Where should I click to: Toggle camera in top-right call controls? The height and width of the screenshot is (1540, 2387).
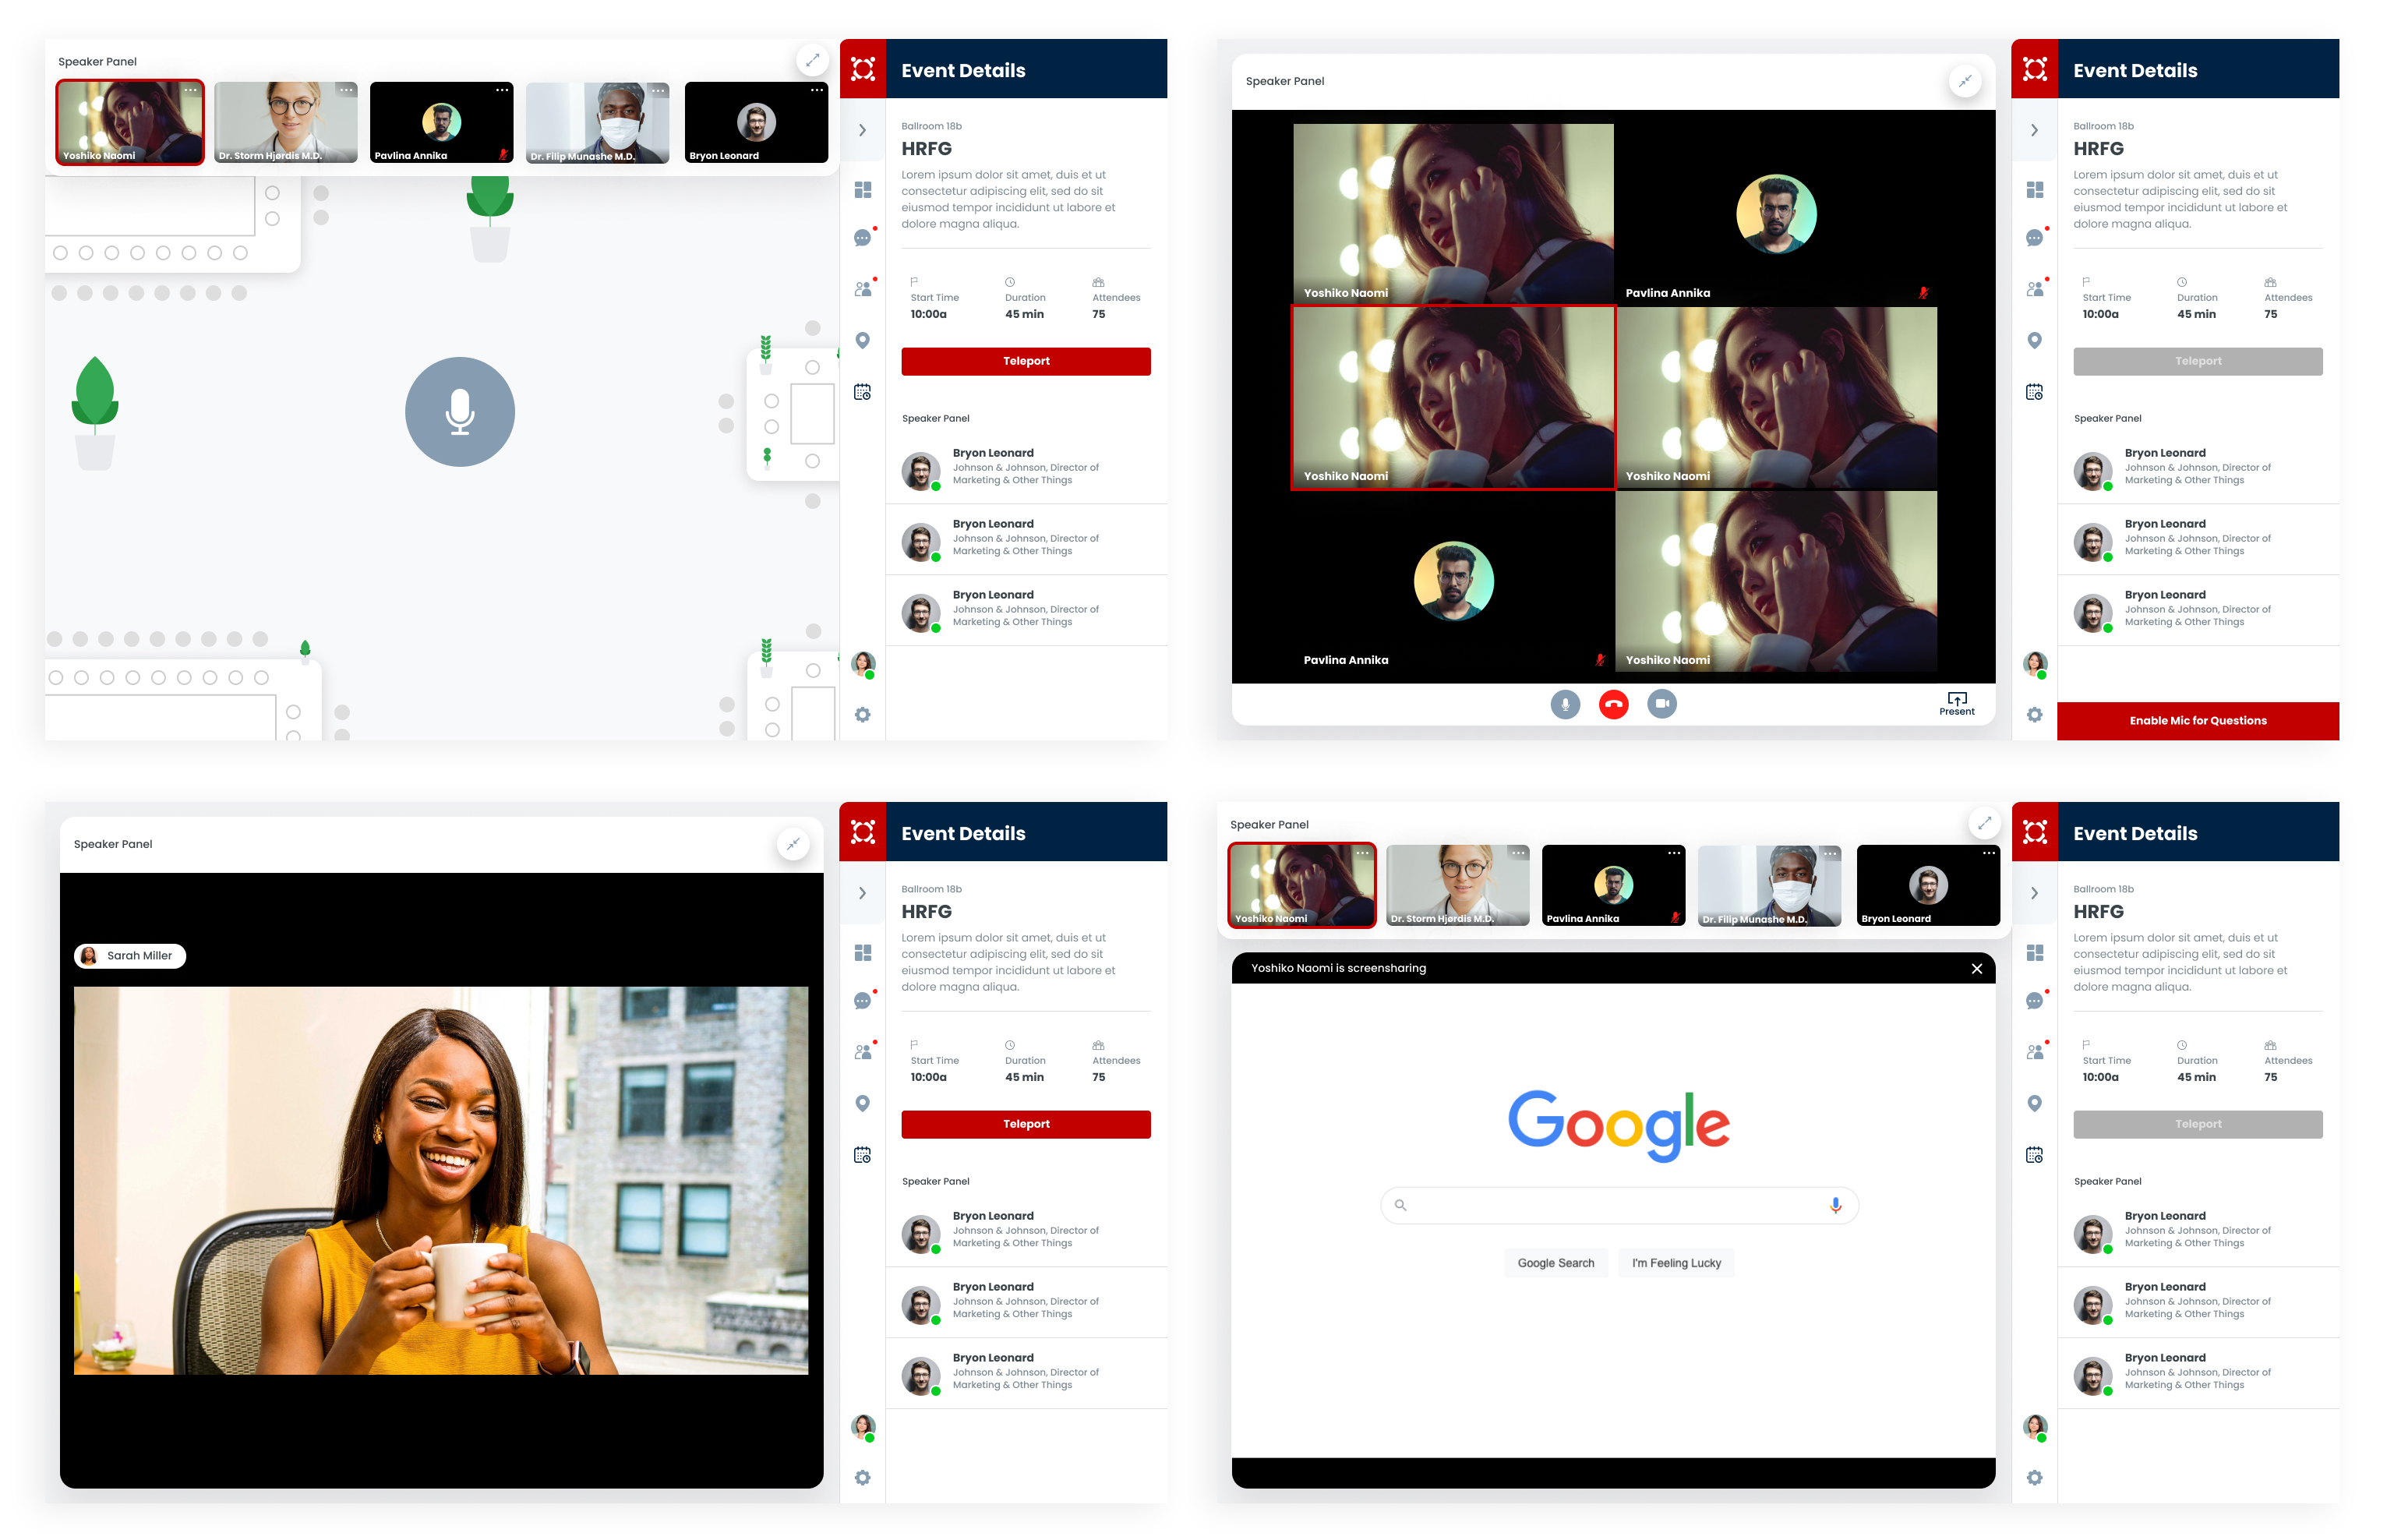click(1662, 704)
